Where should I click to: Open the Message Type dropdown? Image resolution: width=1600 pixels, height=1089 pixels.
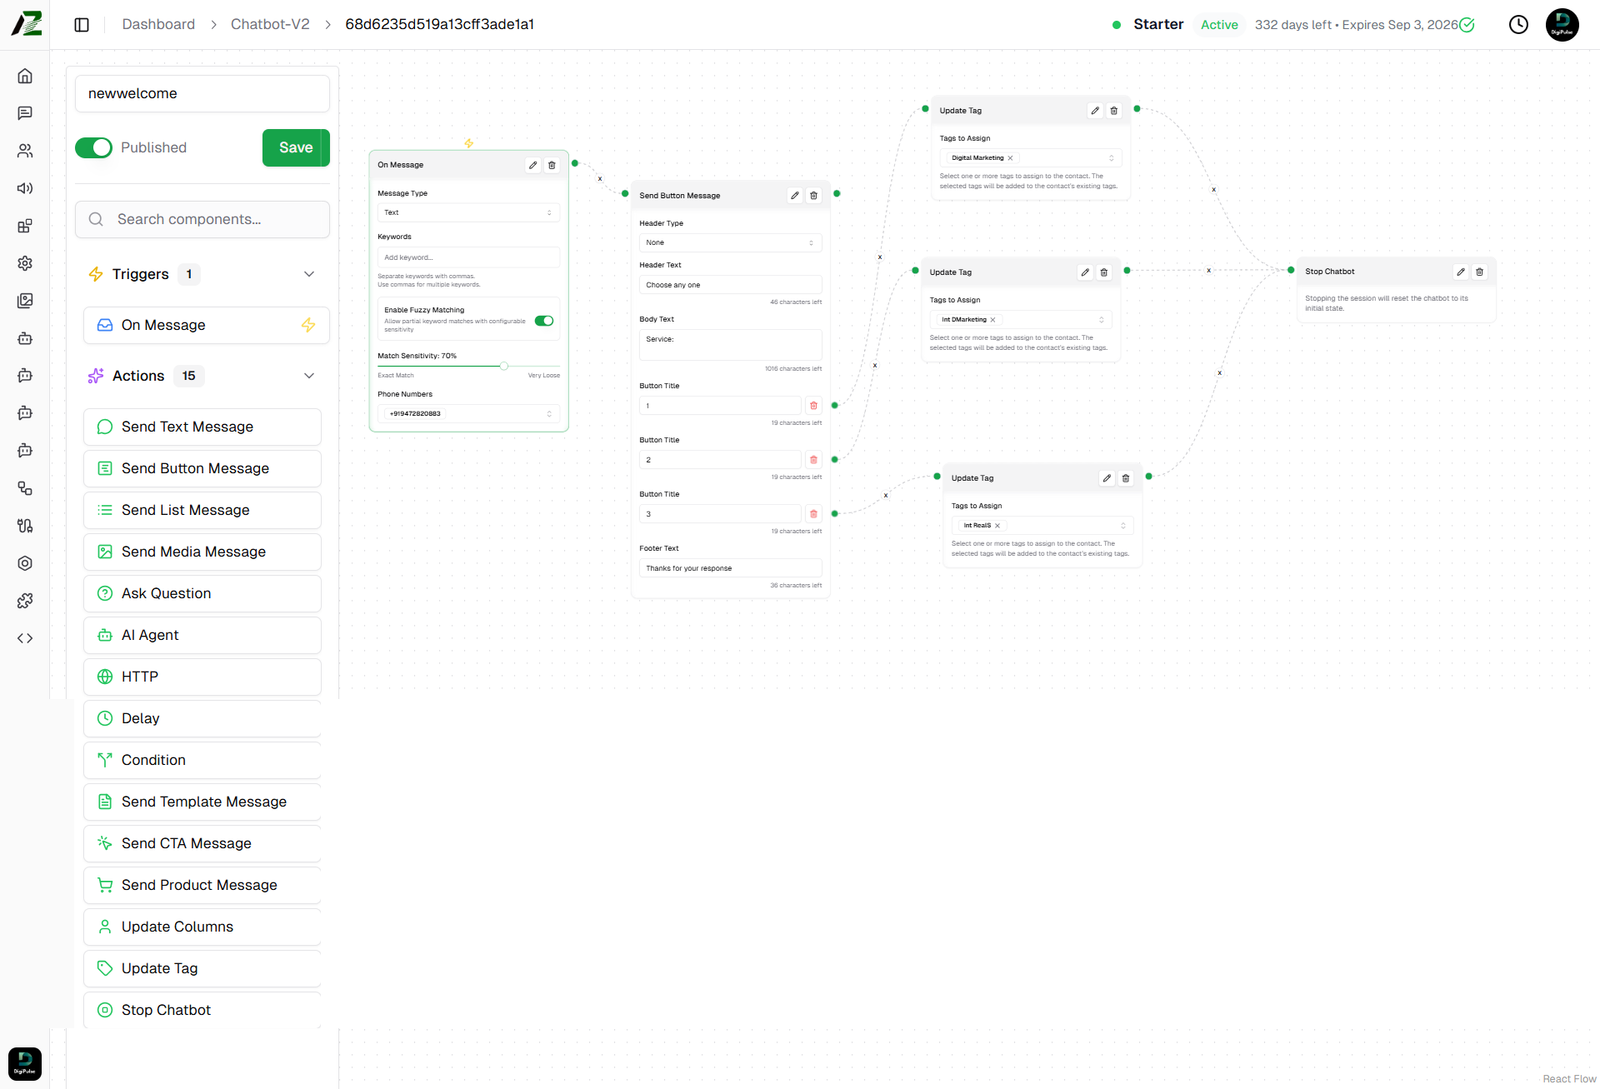(x=468, y=213)
